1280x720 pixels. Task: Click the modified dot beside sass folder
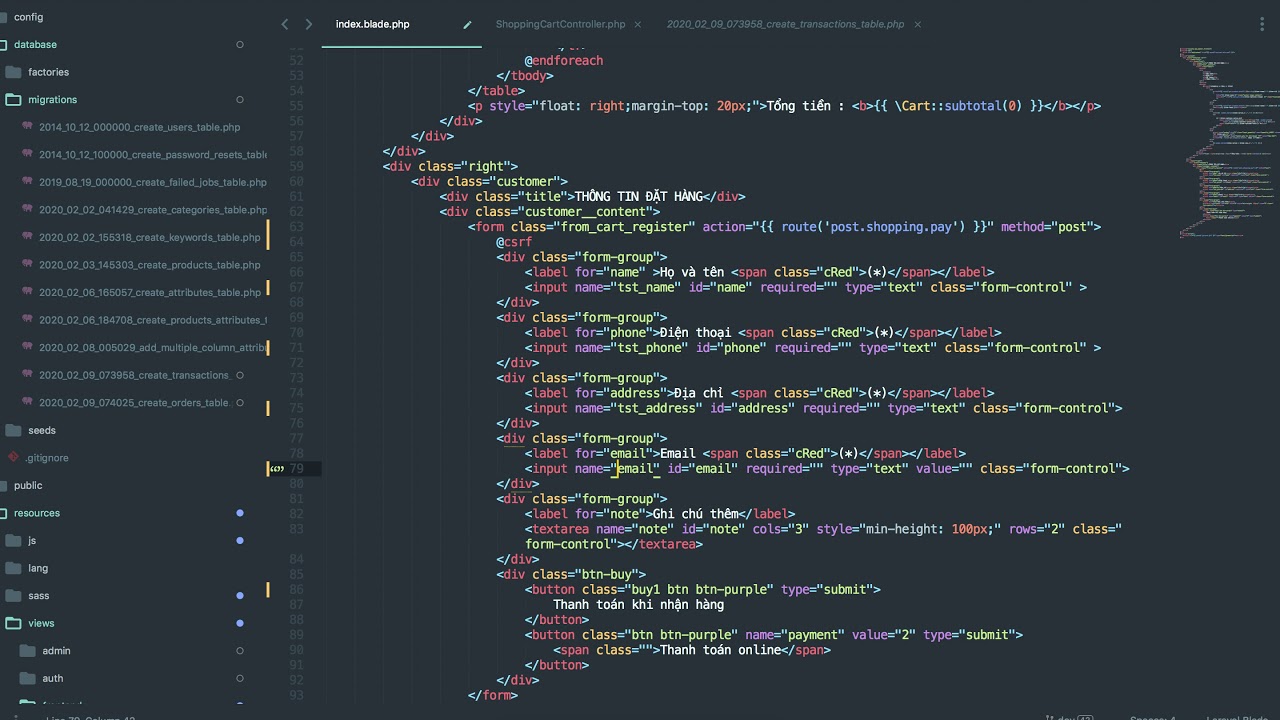point(240,595)
